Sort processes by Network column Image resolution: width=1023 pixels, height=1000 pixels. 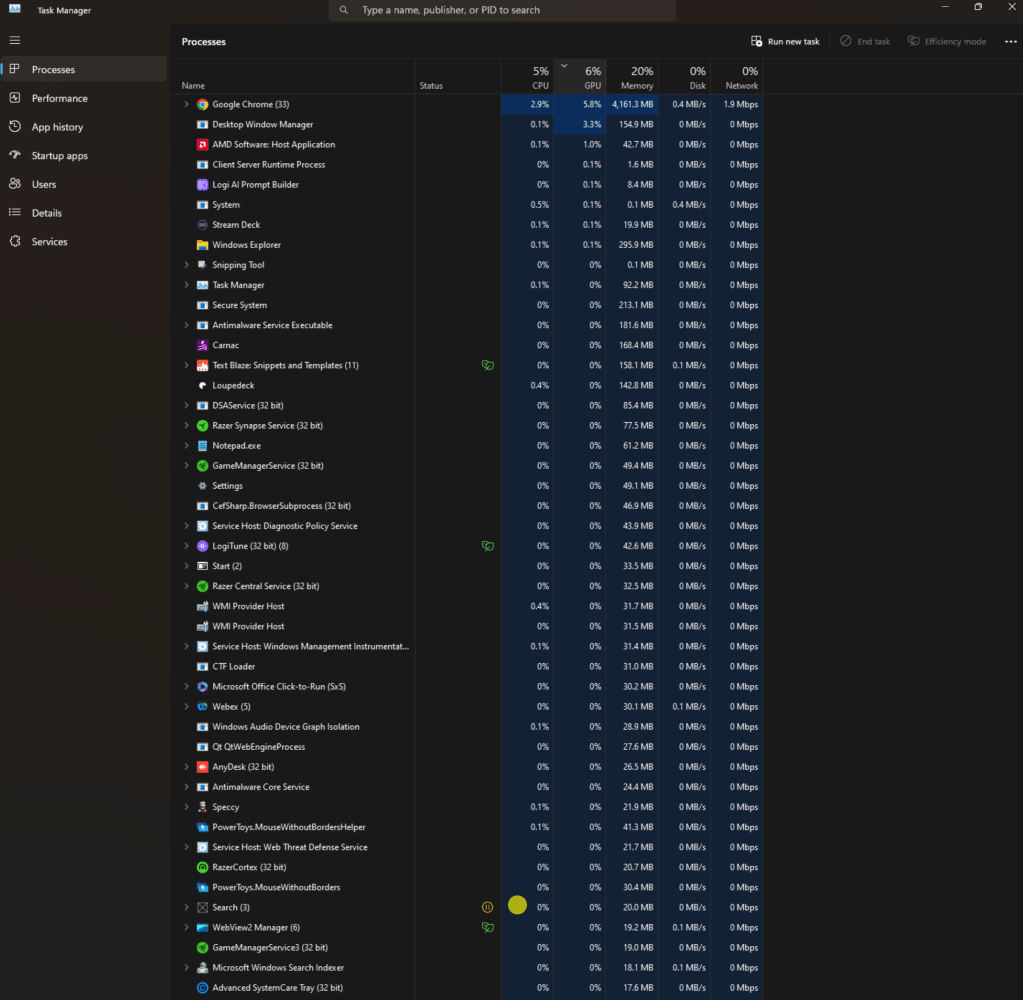[737, 77]
